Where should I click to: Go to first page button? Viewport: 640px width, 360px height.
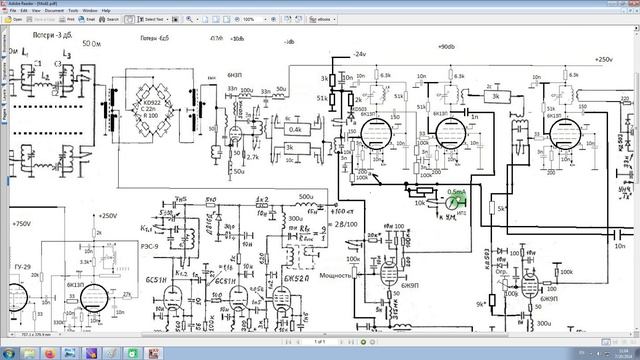pyautogui.click(x=289, y=342)
